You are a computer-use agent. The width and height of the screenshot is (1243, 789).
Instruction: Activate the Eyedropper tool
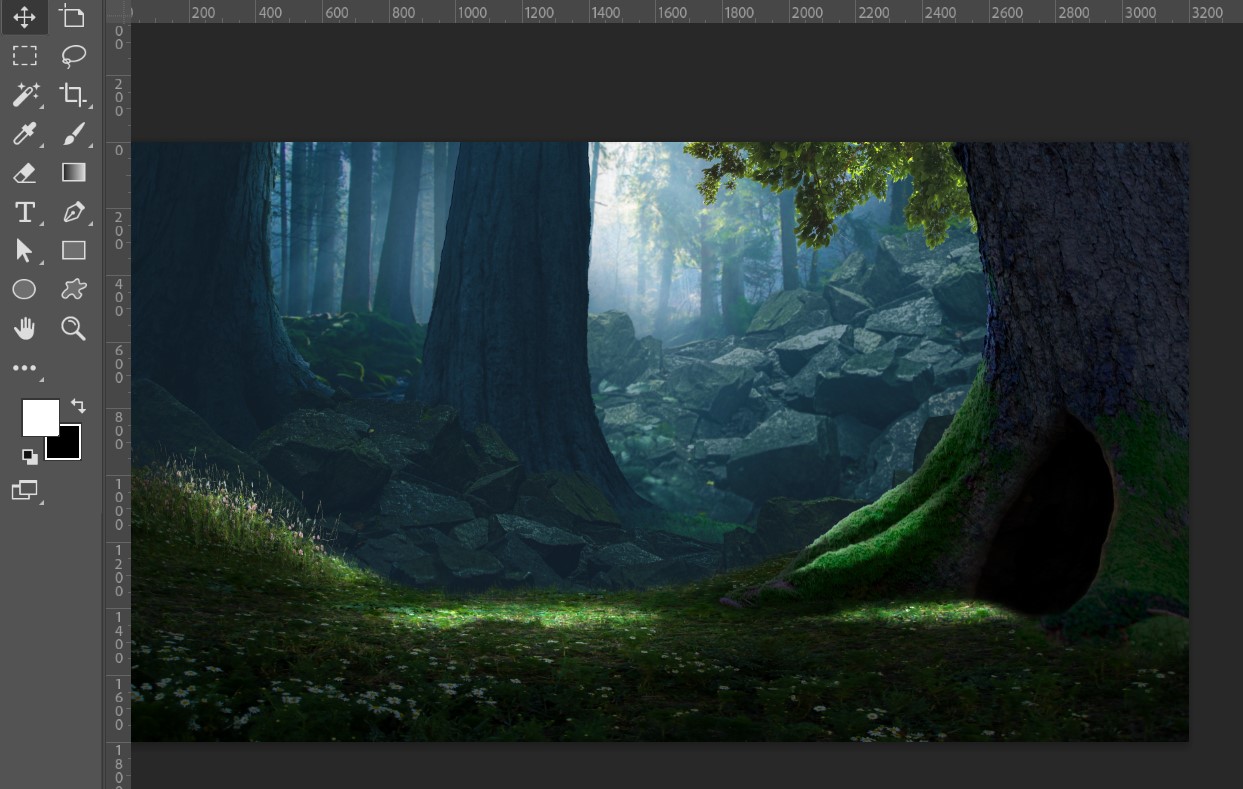click(24, 134)
